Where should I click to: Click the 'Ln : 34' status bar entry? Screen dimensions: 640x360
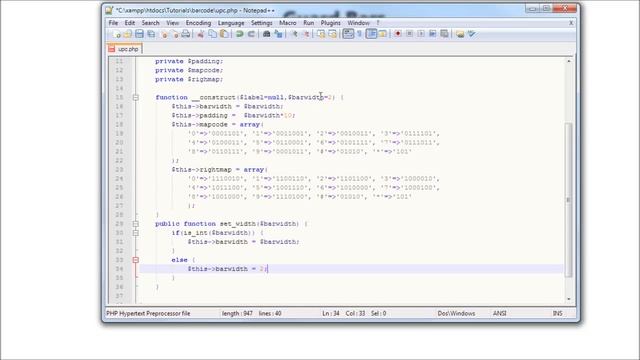[x=331, y=313]
